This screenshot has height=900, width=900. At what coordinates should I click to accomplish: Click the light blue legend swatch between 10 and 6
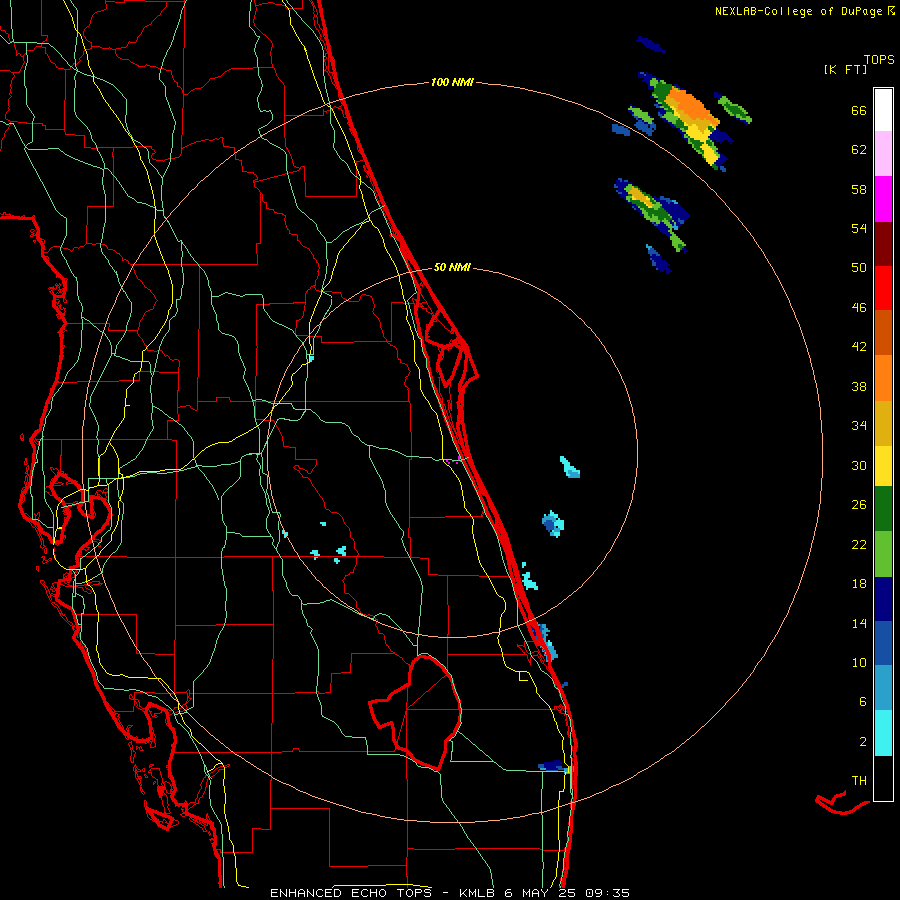883,688
